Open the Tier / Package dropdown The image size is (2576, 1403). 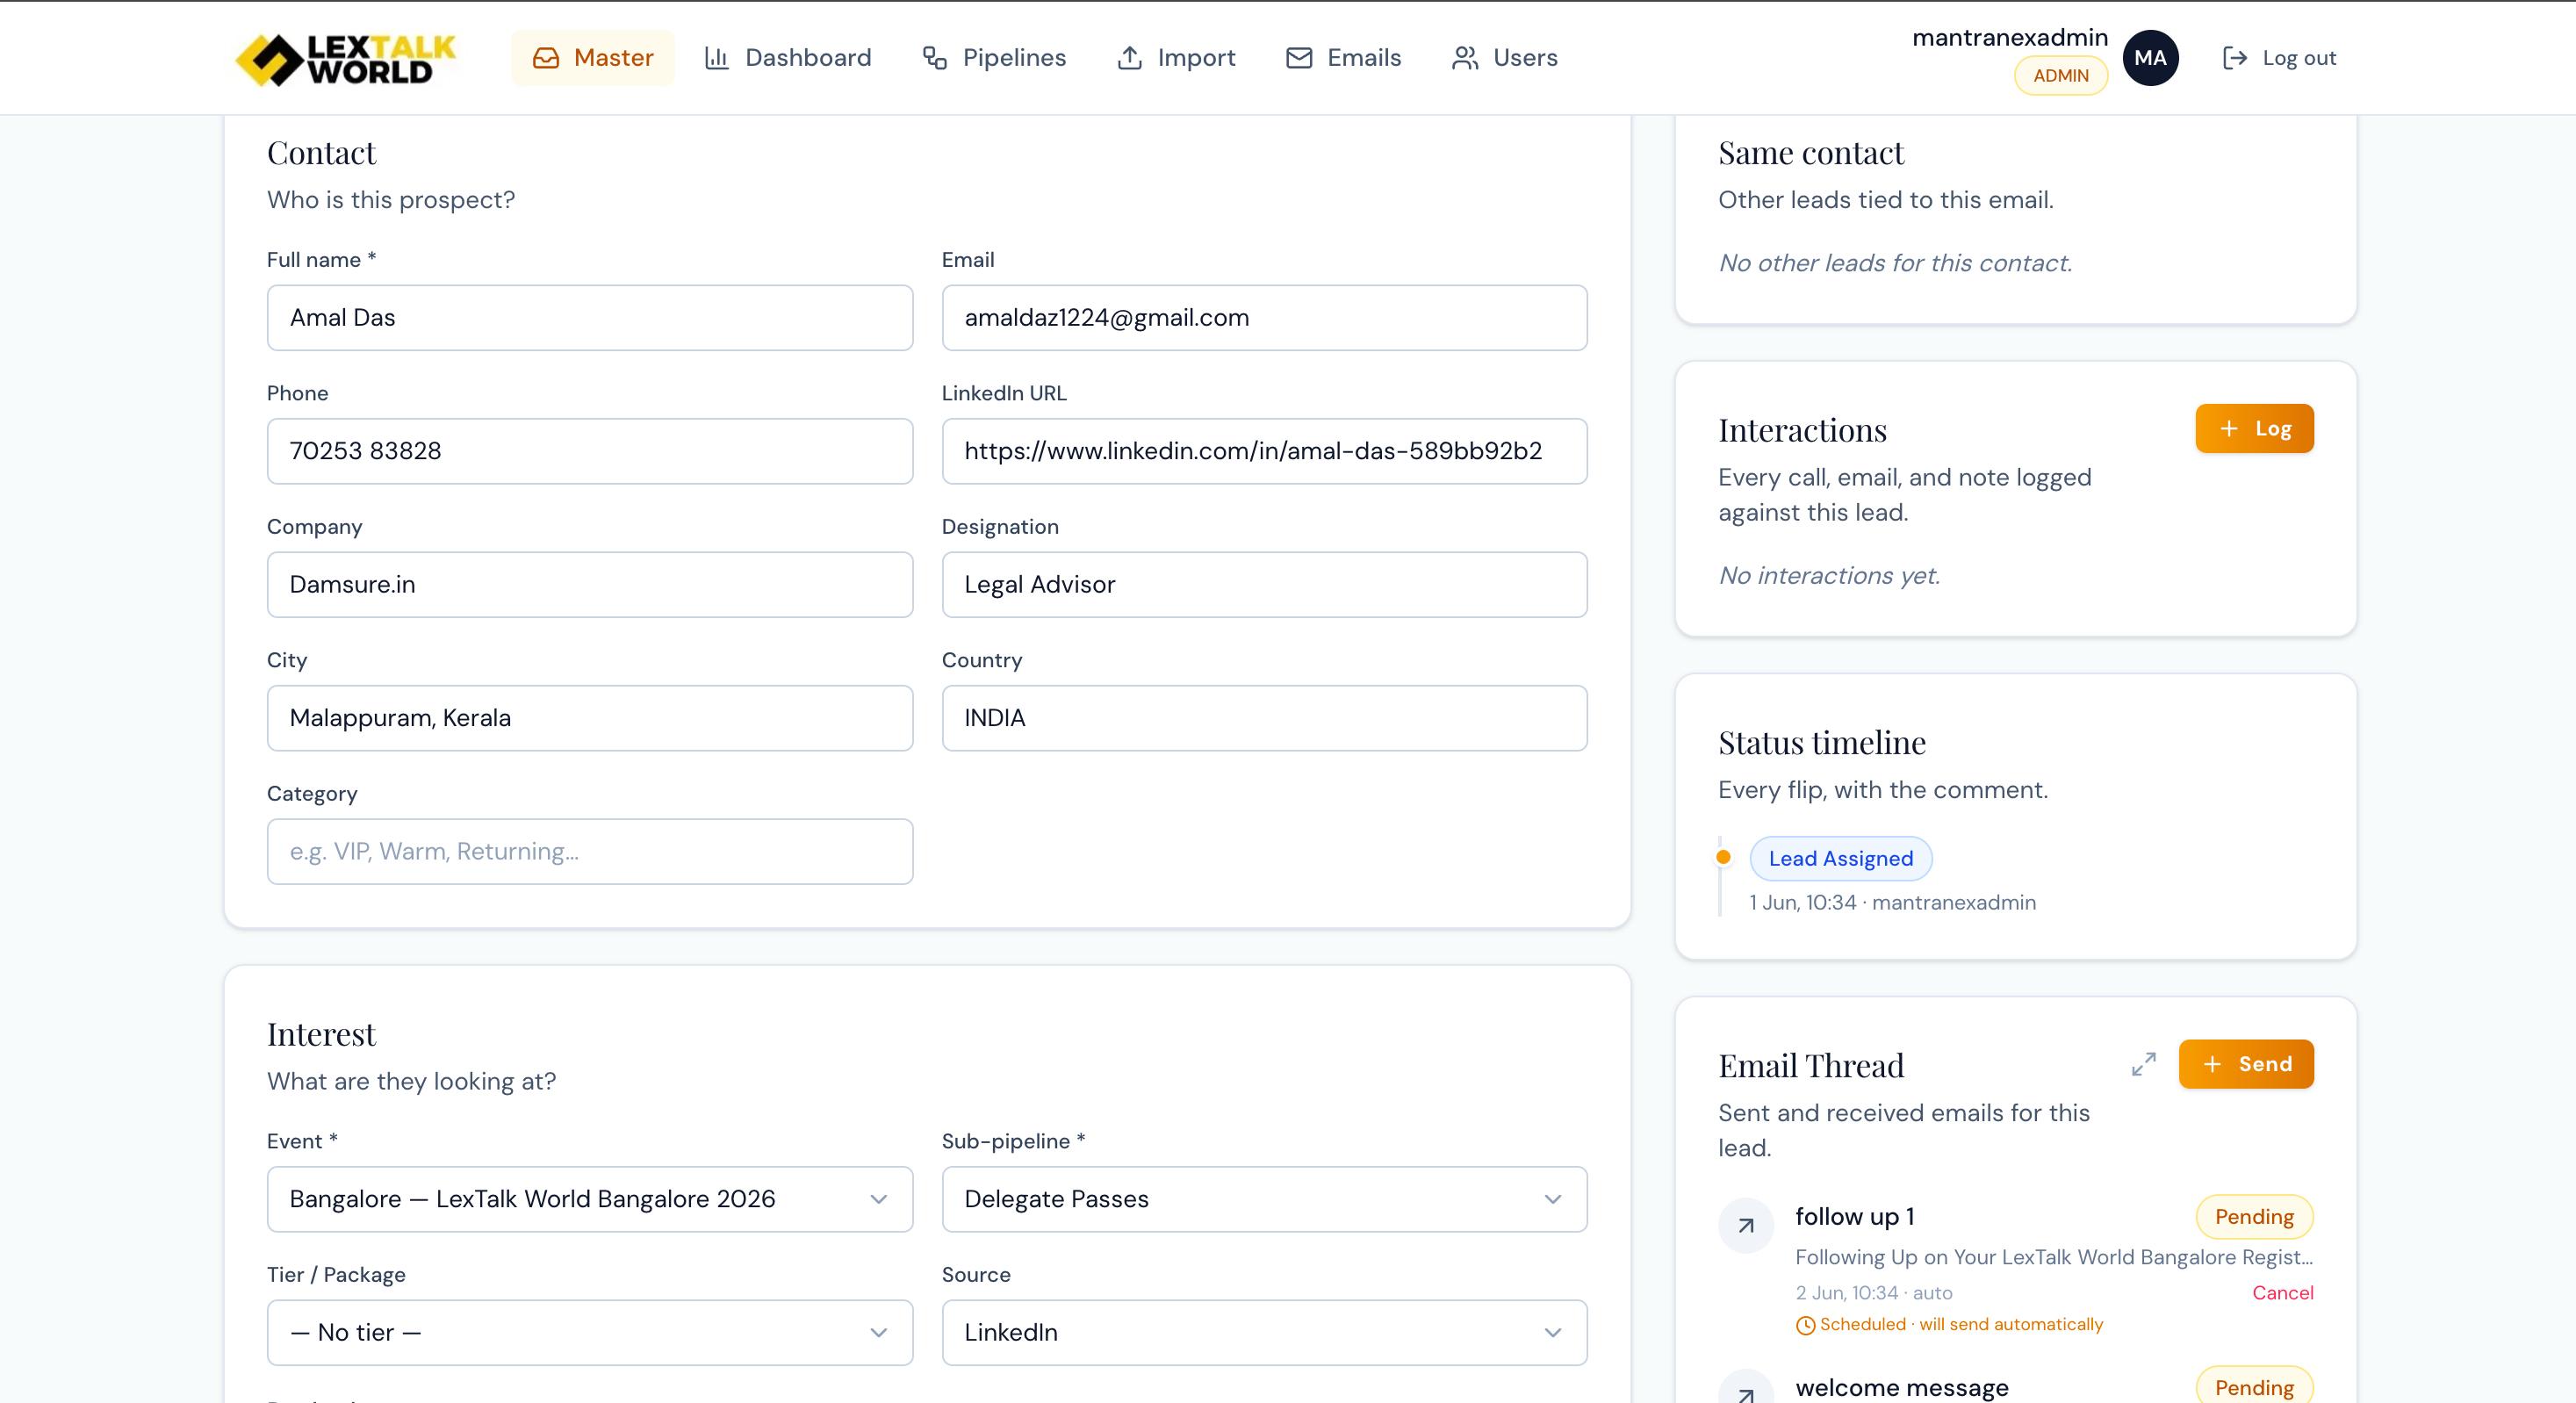590,1332
